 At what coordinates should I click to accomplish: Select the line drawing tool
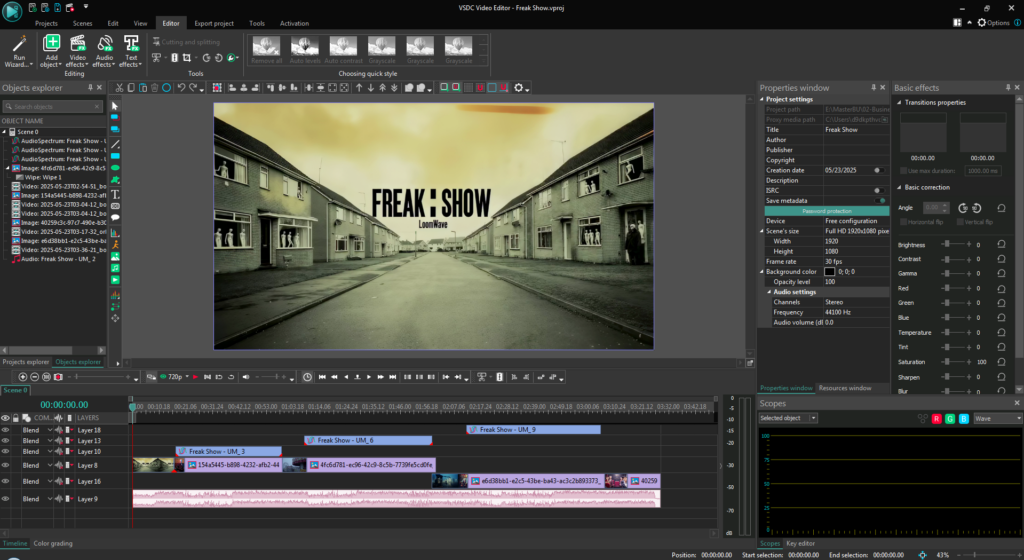point(115,144)
